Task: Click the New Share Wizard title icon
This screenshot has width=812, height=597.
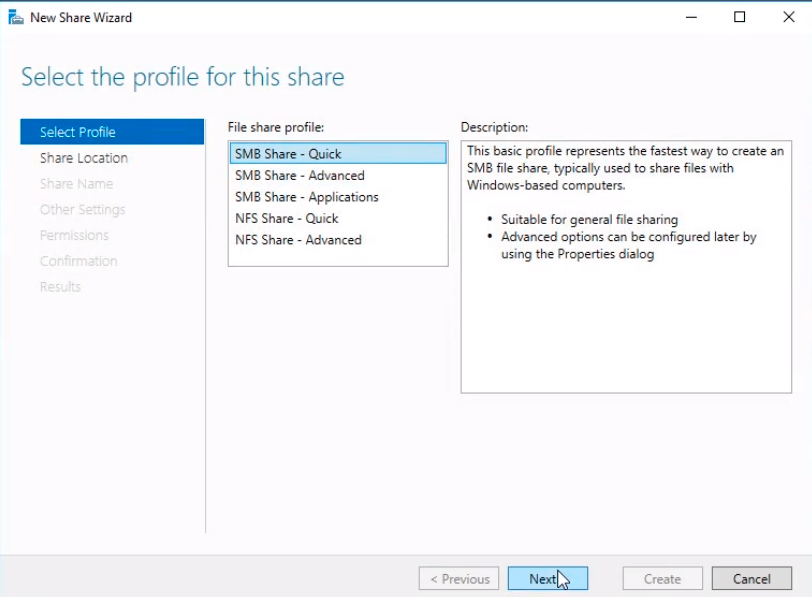Action: [x=16, y=18]
